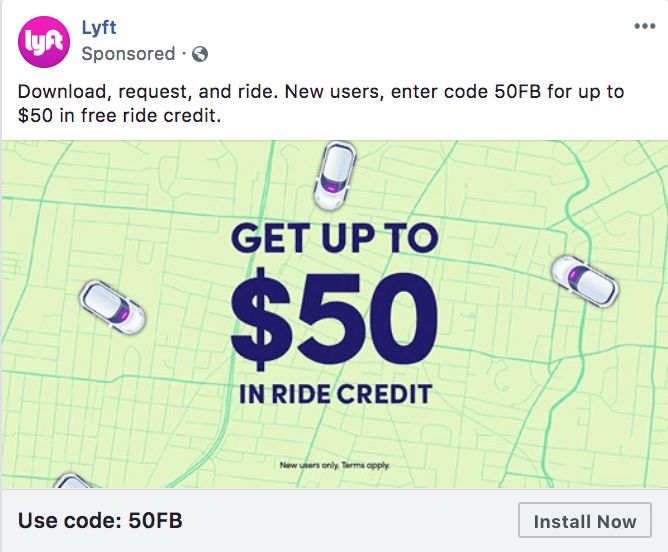Screen dimensions: 668x552
Task: Click the globe public audience icon
Action: [200, 53]
